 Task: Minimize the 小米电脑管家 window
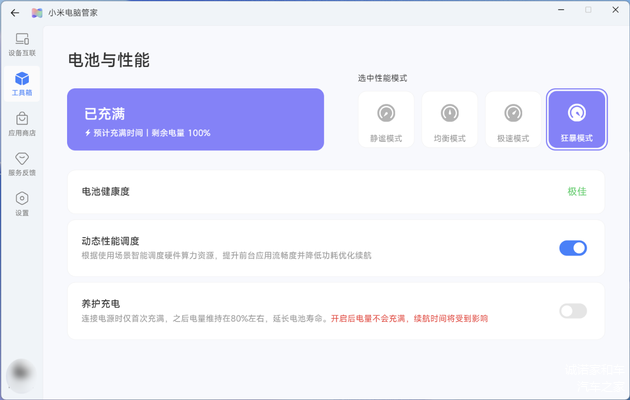click(x=560, y=11)
